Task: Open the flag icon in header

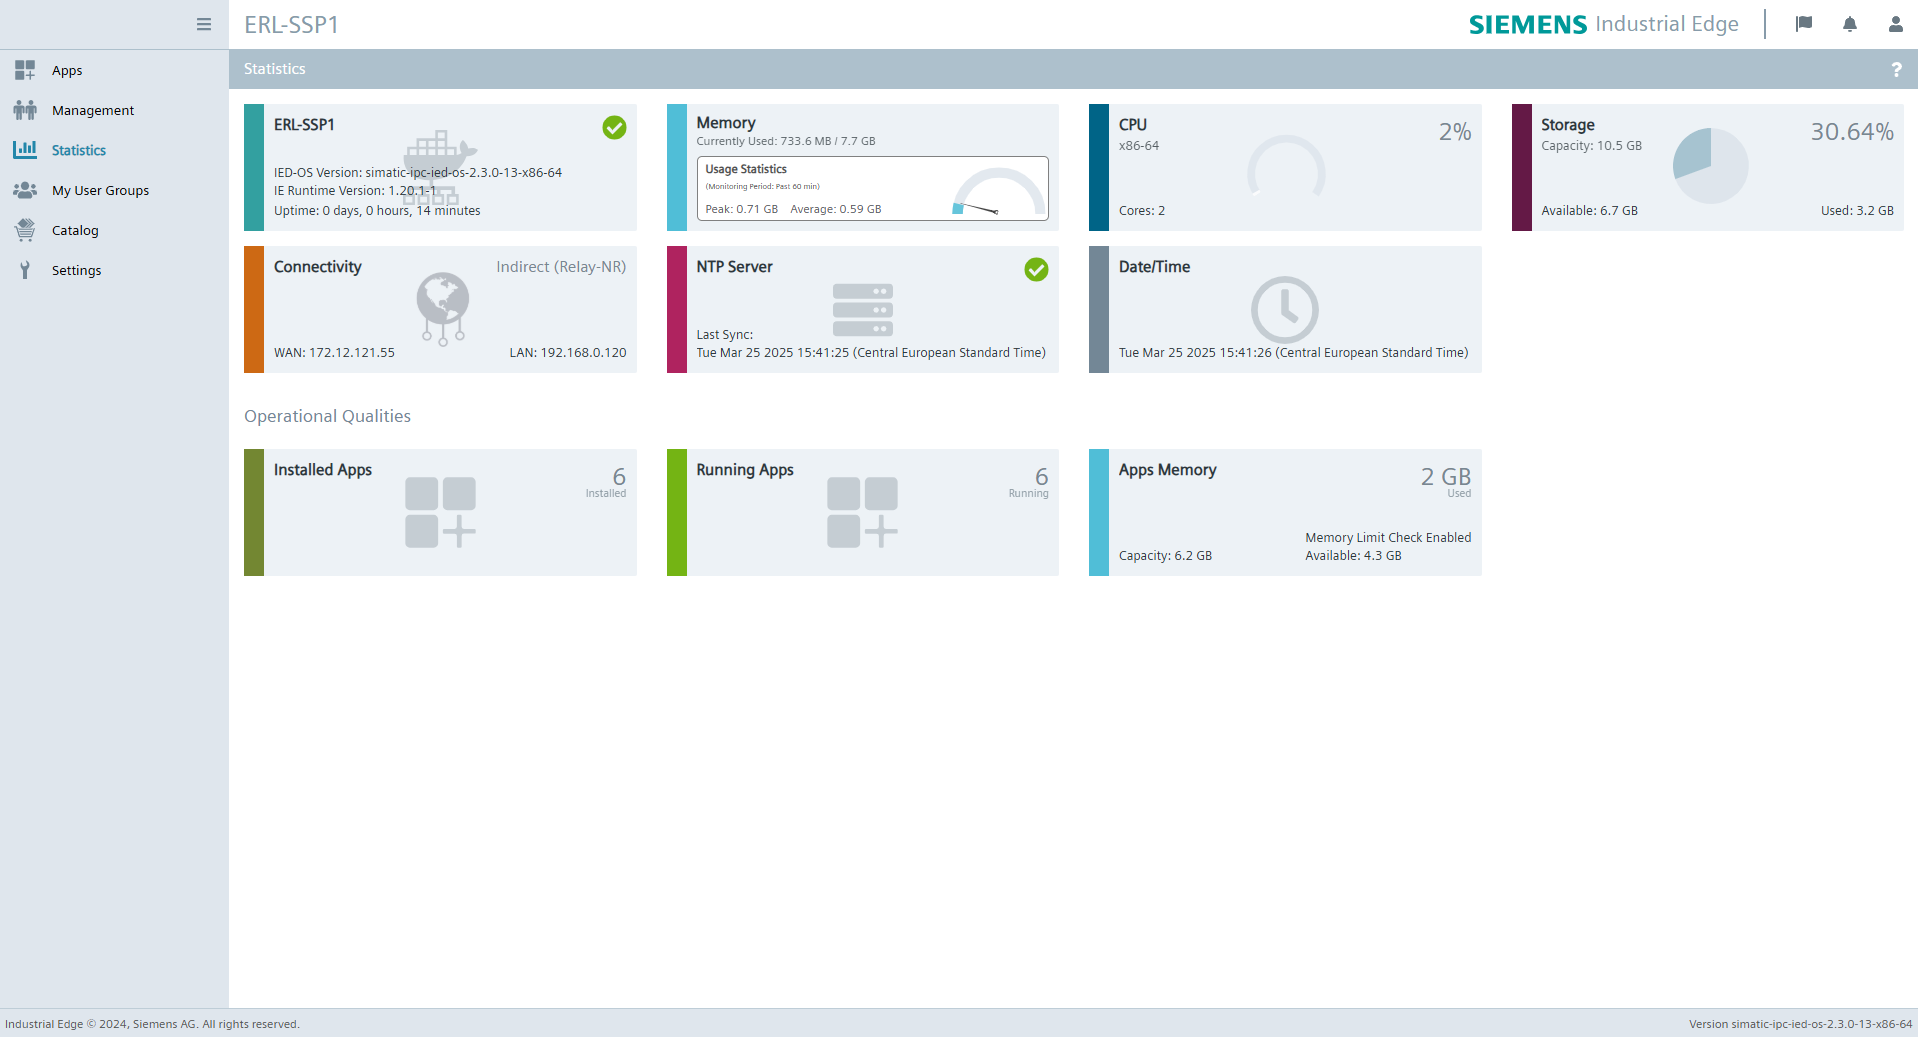Action: [x=1804, y=24]
